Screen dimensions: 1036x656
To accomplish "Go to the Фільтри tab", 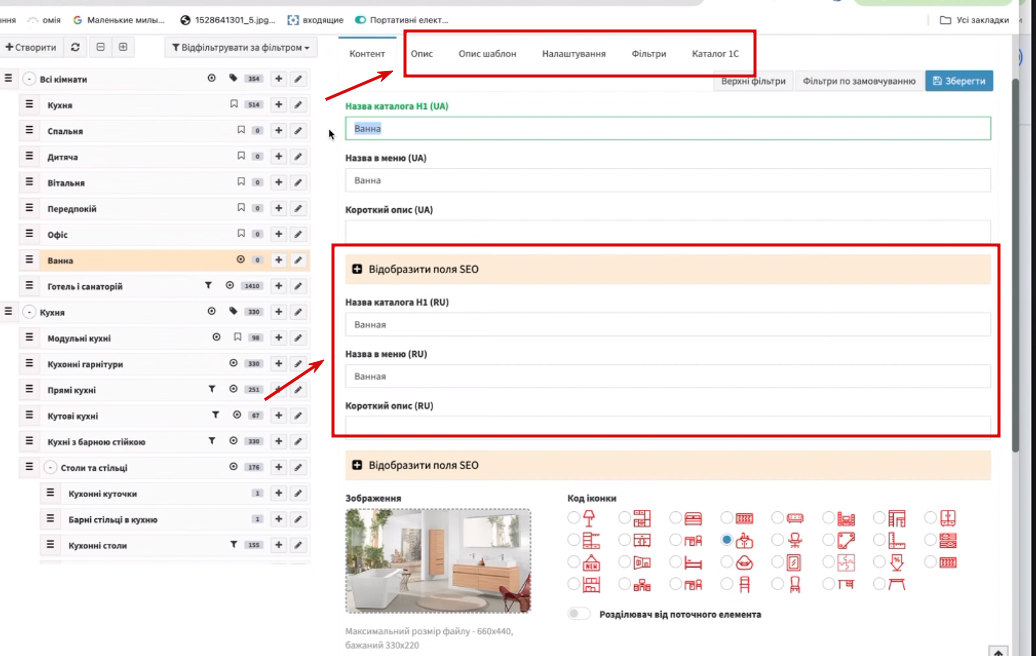I will 649,54.
